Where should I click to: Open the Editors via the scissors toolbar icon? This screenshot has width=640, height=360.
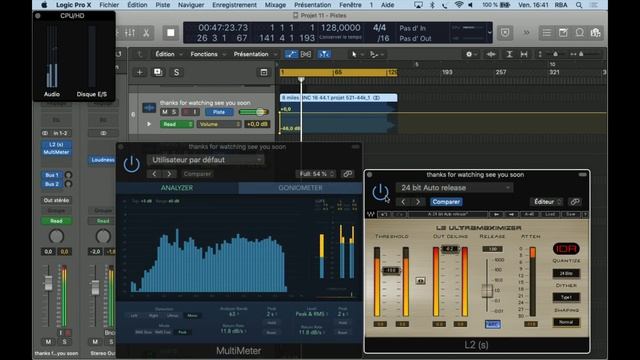point(146,33)
